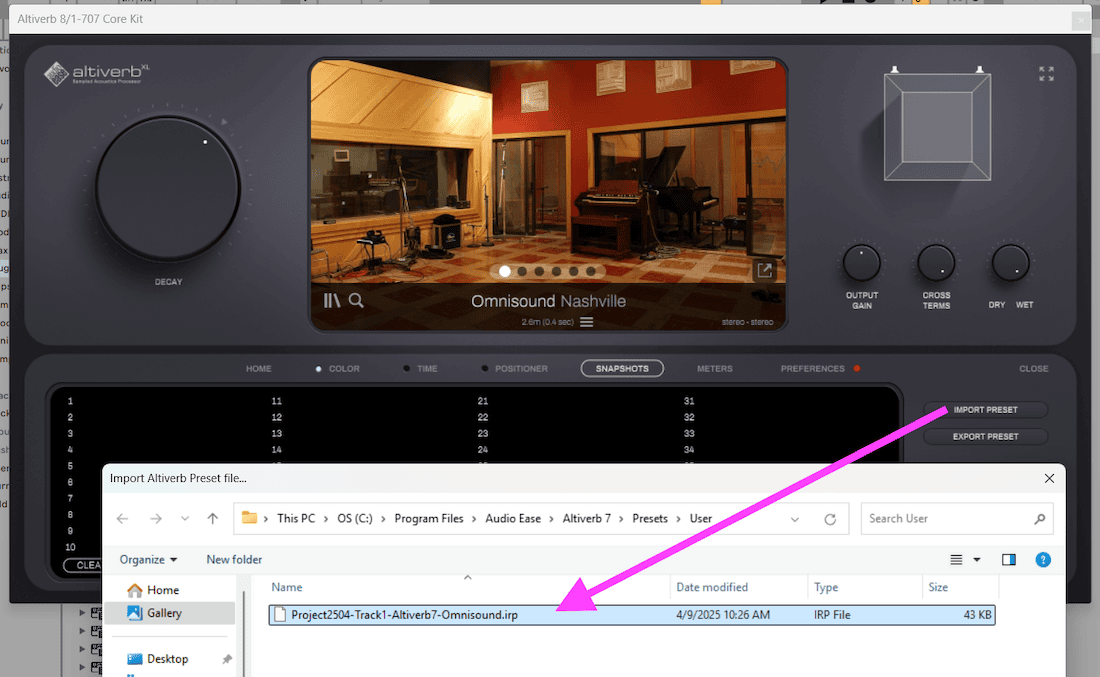Open the PREFERENCES tab
Screen dimensions: 1100x677
coord(812,368)
